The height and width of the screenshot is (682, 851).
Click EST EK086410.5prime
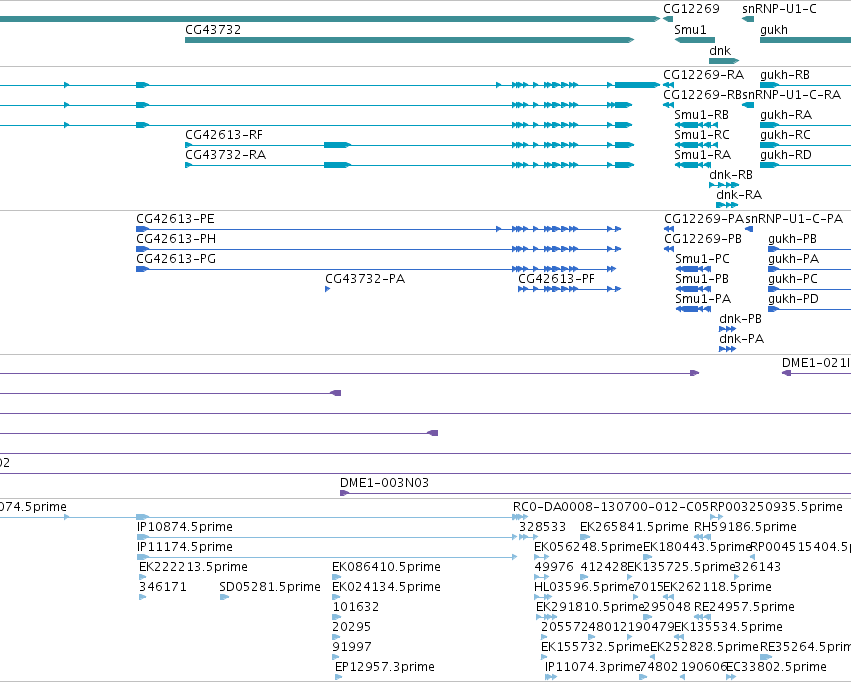(x=386, y=568)
